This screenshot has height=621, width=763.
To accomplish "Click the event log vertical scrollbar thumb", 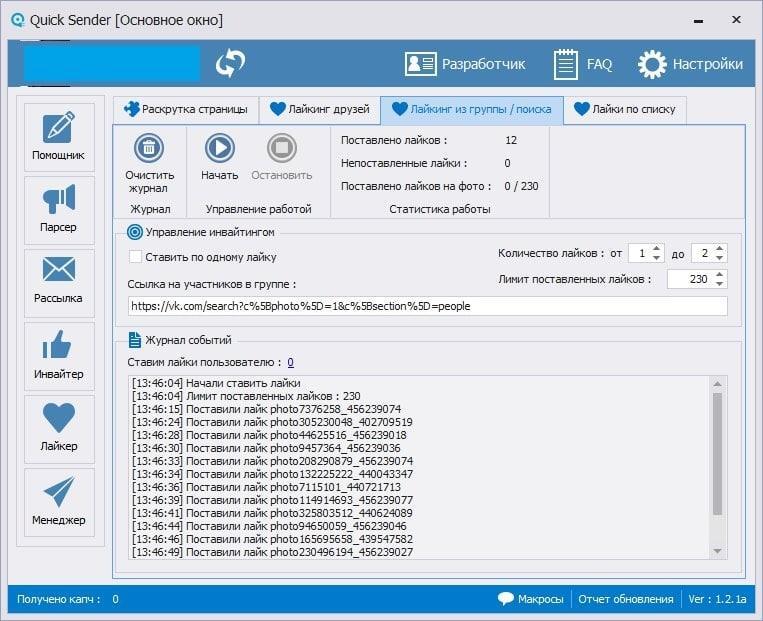I will [x=717, y=453].
